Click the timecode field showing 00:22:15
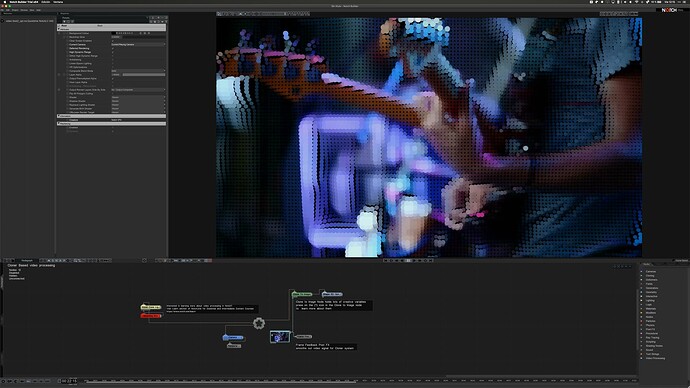690x388 pixels. (69, 381)
